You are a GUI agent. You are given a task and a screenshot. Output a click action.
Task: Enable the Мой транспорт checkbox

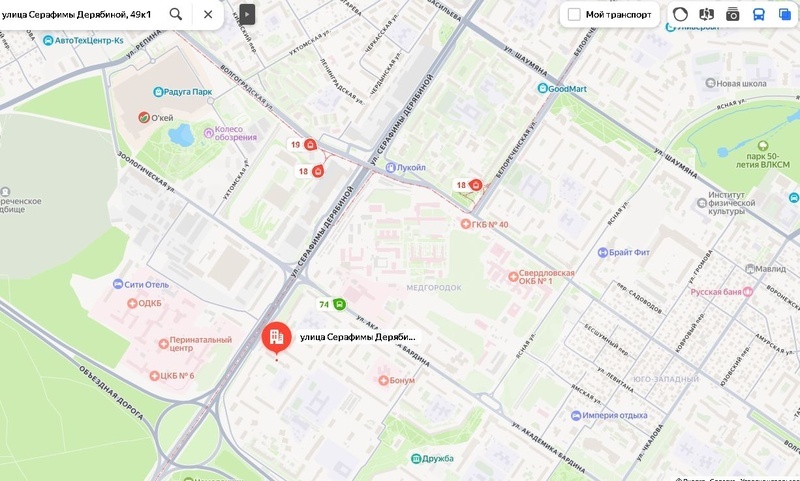[x=574, y=14]
